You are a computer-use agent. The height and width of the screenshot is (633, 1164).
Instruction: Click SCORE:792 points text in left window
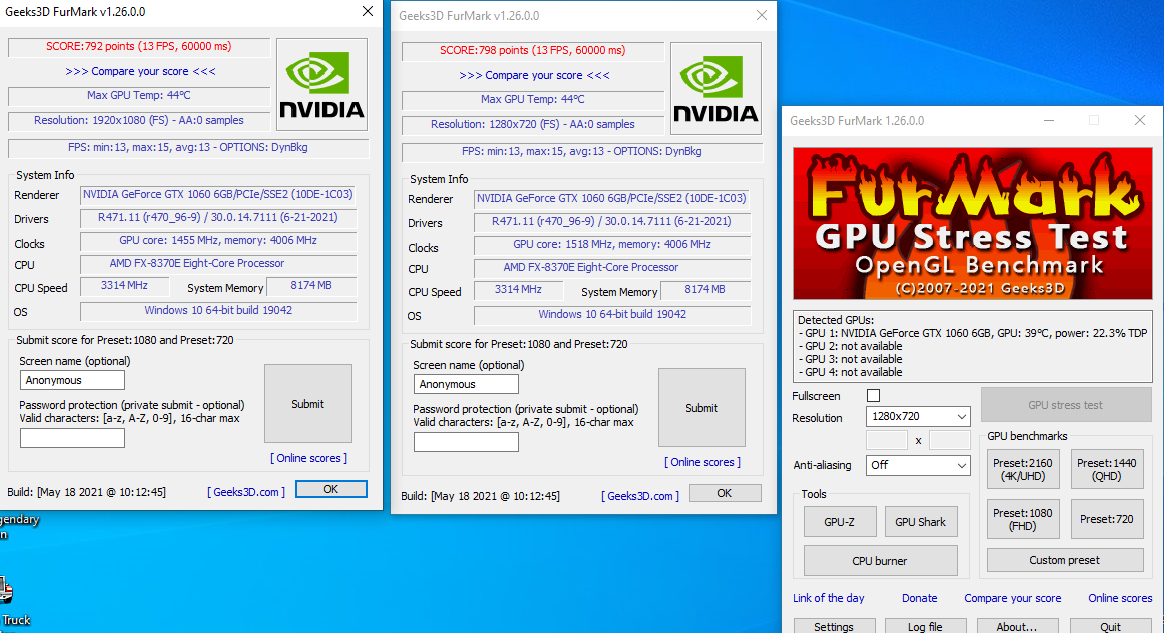(139, 46)
